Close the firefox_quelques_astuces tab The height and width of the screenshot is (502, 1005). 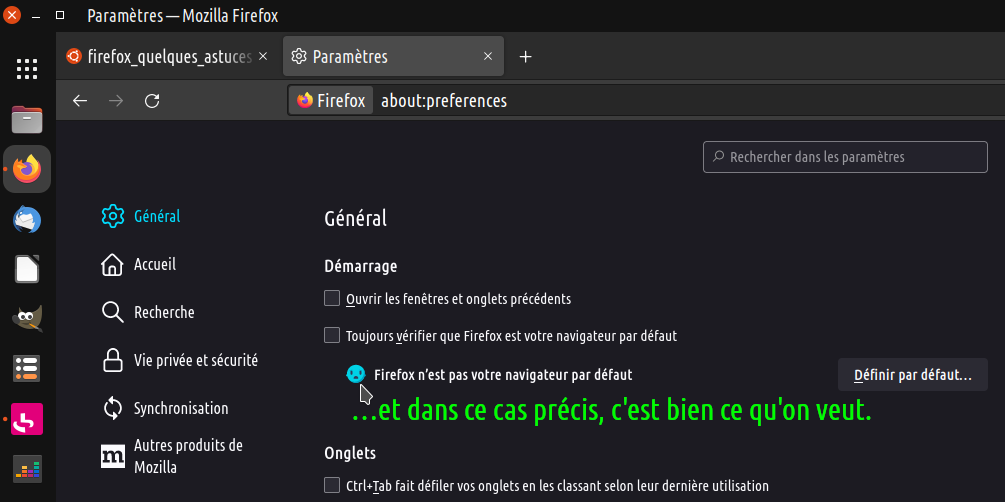click(262, 56)
